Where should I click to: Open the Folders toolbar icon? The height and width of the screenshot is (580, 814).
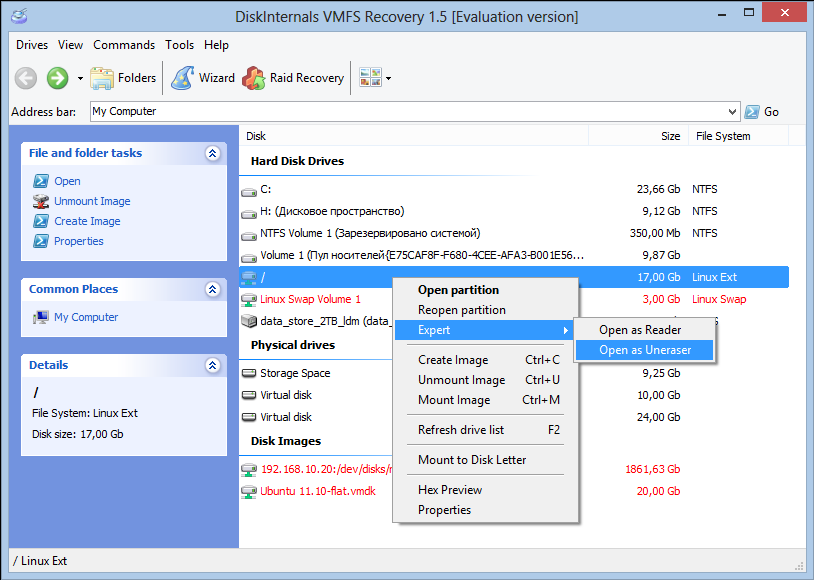102,78
